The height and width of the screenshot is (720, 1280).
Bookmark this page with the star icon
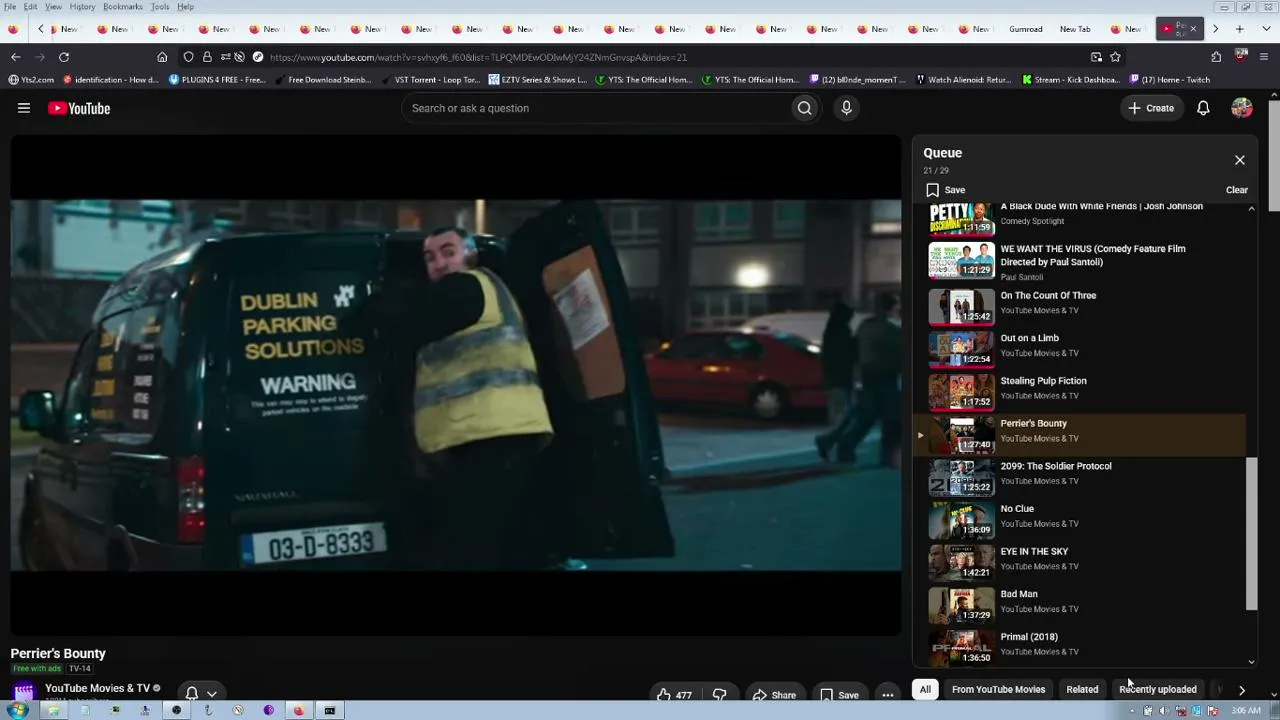click(x=1115, y=57)
